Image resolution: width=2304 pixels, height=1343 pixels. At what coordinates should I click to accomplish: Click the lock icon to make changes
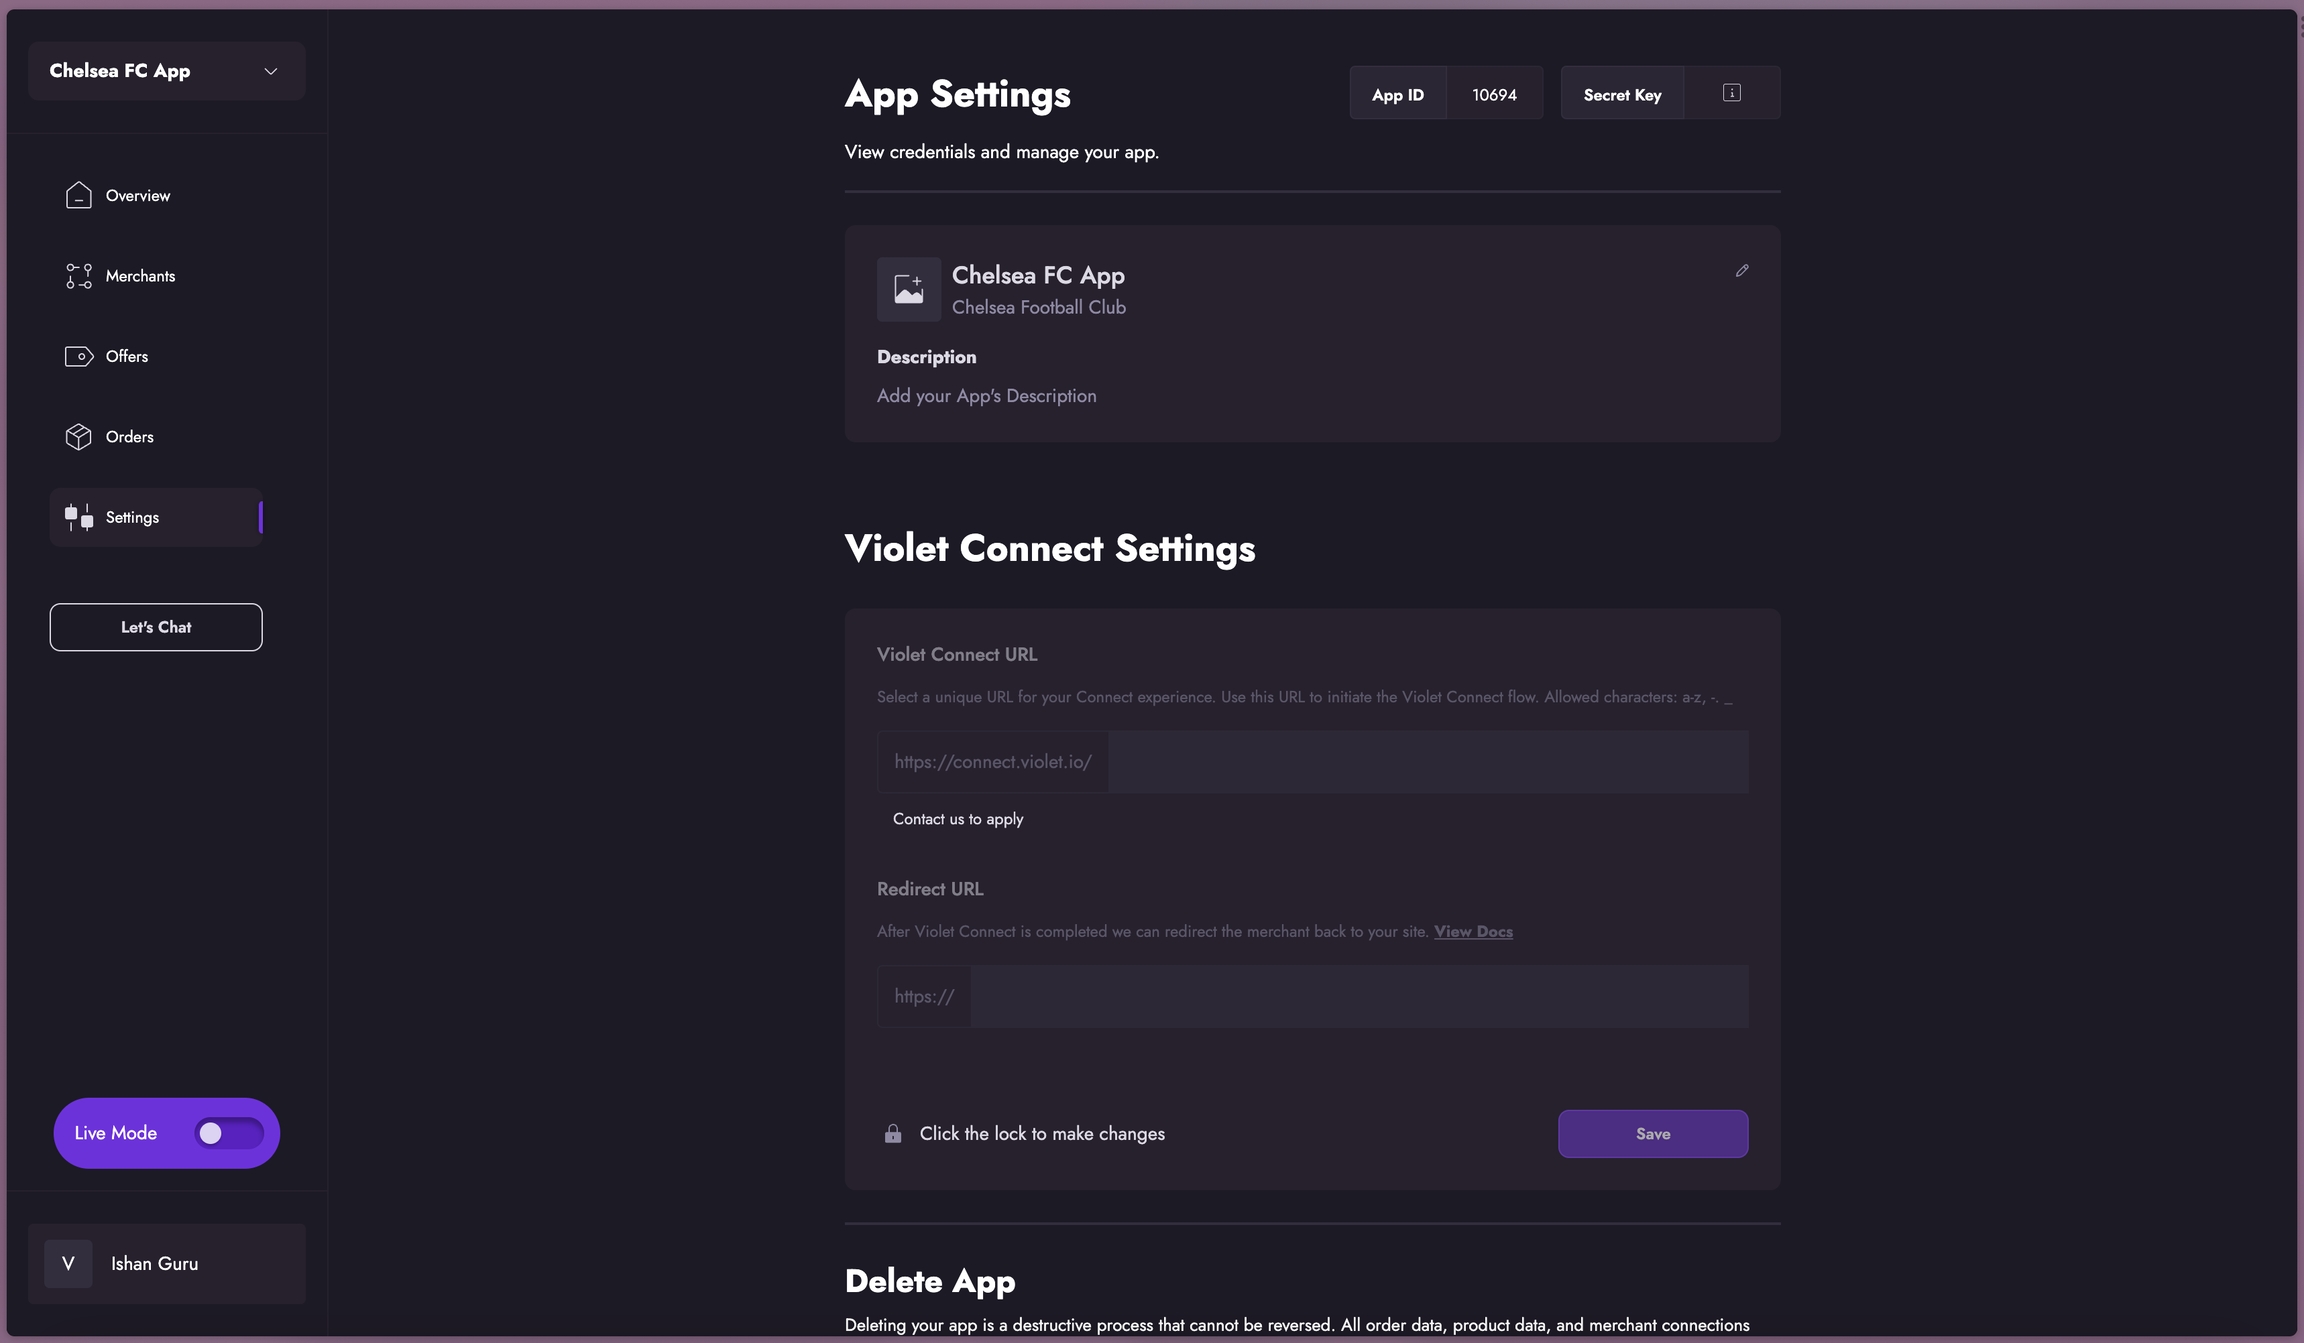[x=893, y=1134]
